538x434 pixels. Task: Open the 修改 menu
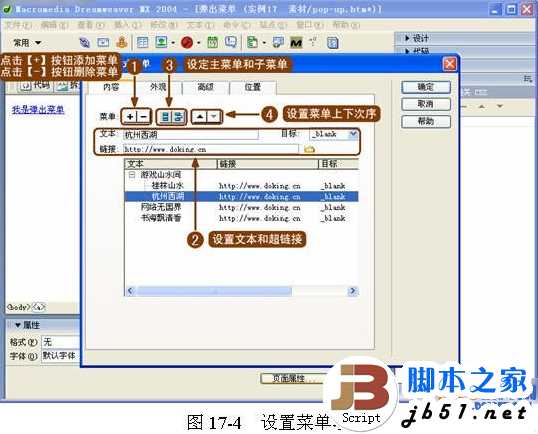coord(164,25)
